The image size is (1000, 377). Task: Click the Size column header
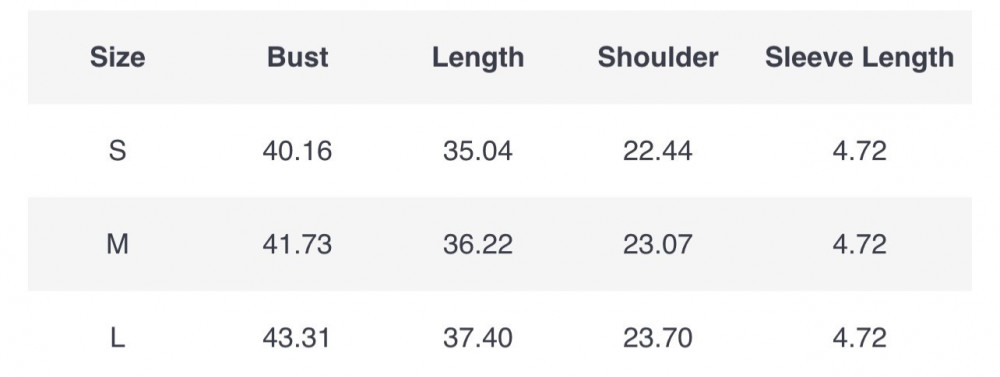tap(117, 57)
